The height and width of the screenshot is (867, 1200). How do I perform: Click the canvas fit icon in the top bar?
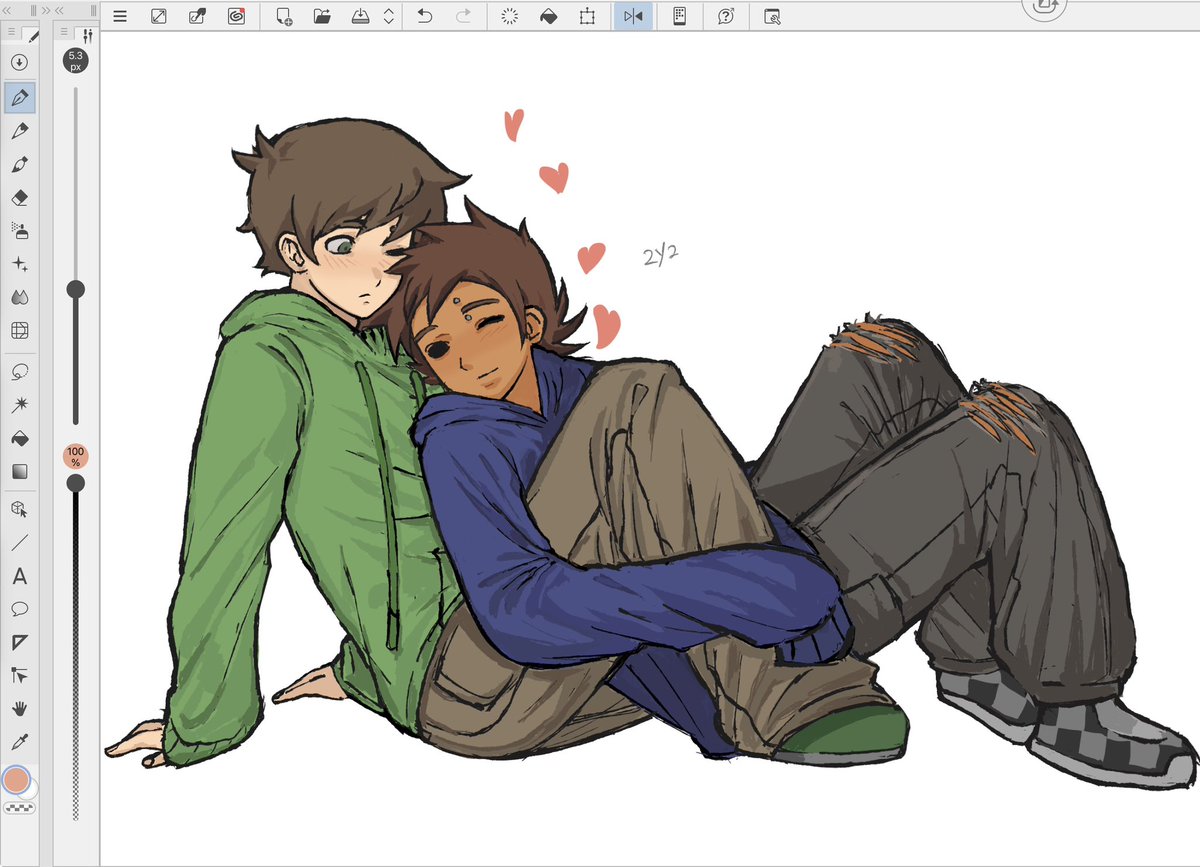pos(159,16)
